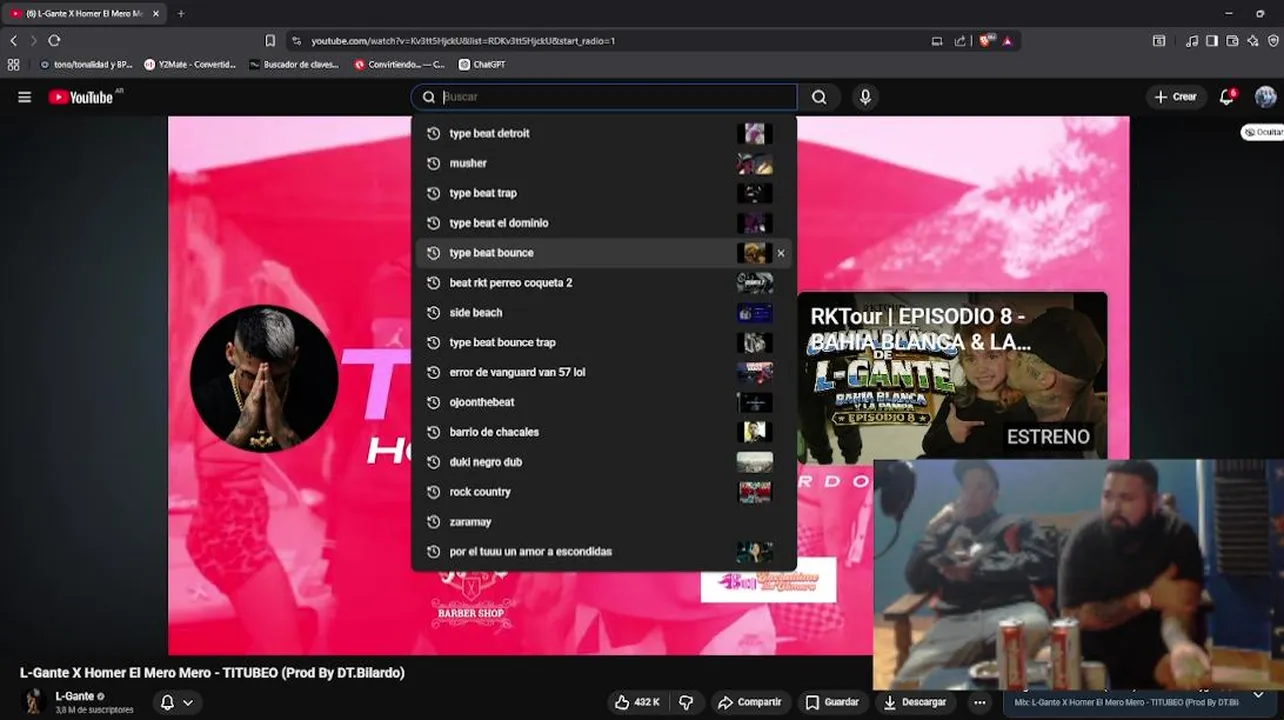Go forward in browser
The width and height of the screenshot is (1284, 720).
click(x=33, y=41)
